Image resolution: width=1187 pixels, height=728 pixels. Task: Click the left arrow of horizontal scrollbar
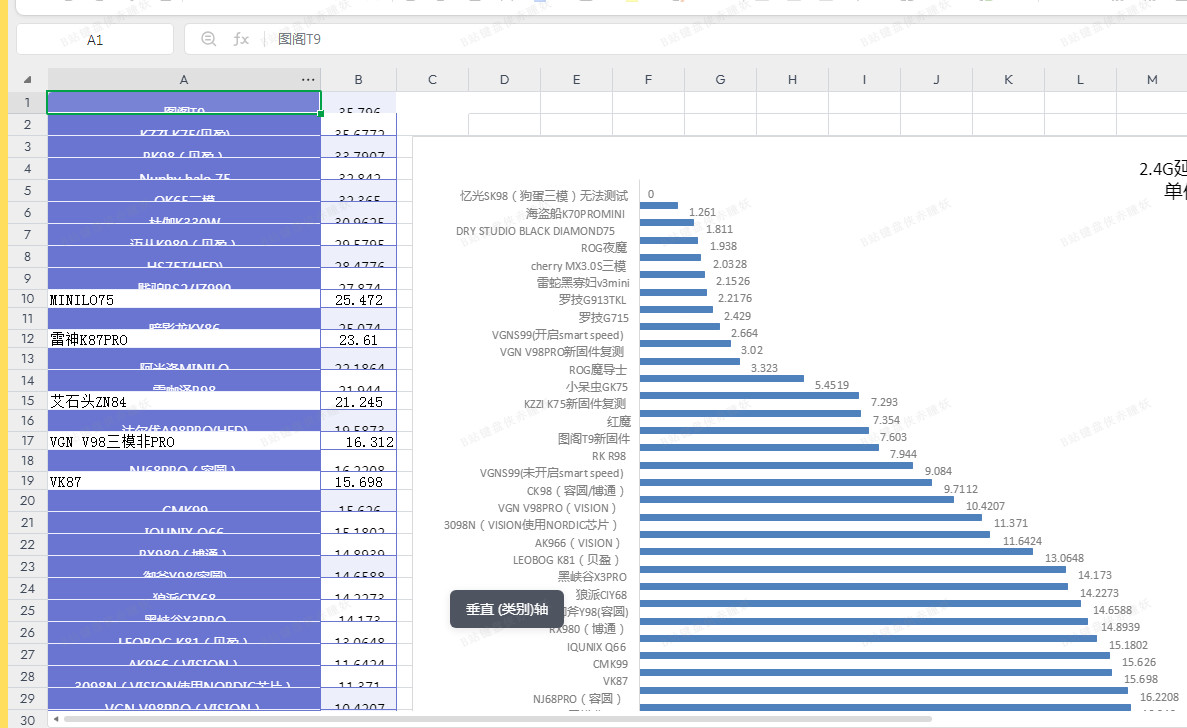tap(55, 719)
